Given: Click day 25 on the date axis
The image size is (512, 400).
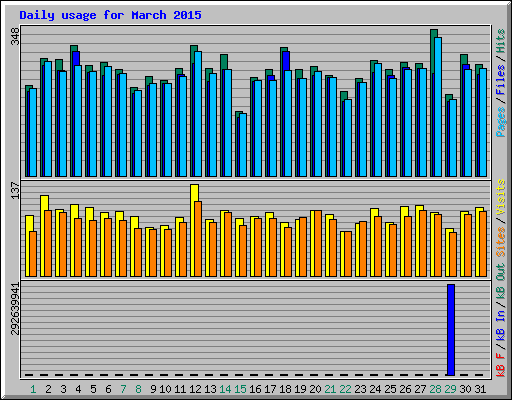Looking at the screenshot, I should tap(390, 389).
